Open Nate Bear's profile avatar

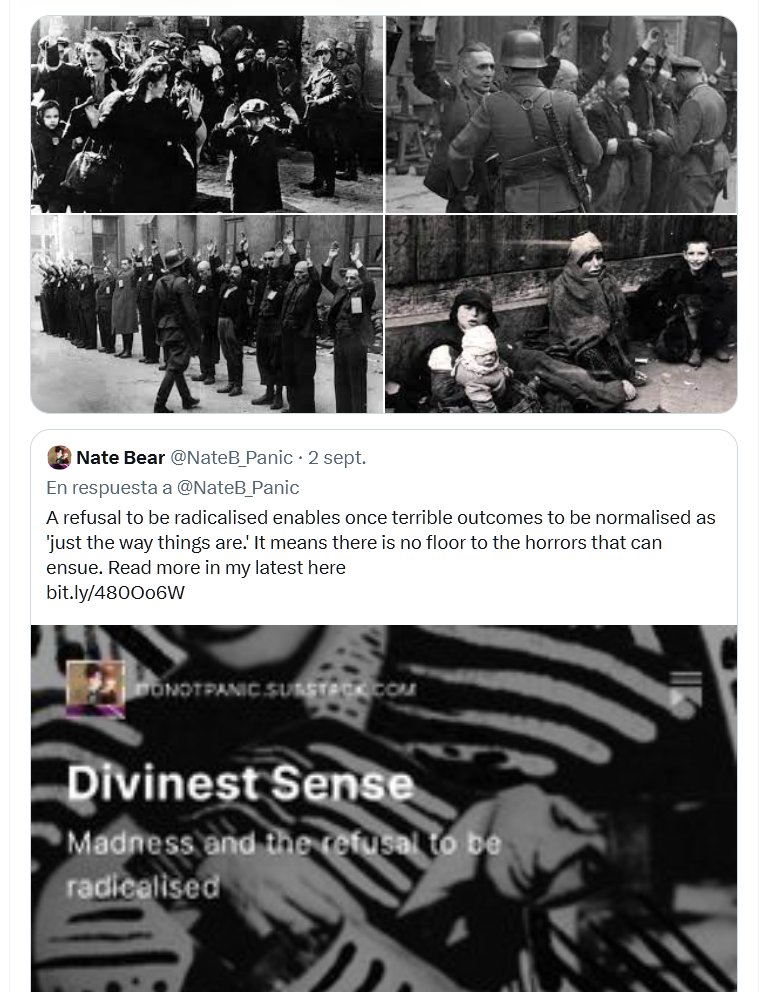pos(59,457)
